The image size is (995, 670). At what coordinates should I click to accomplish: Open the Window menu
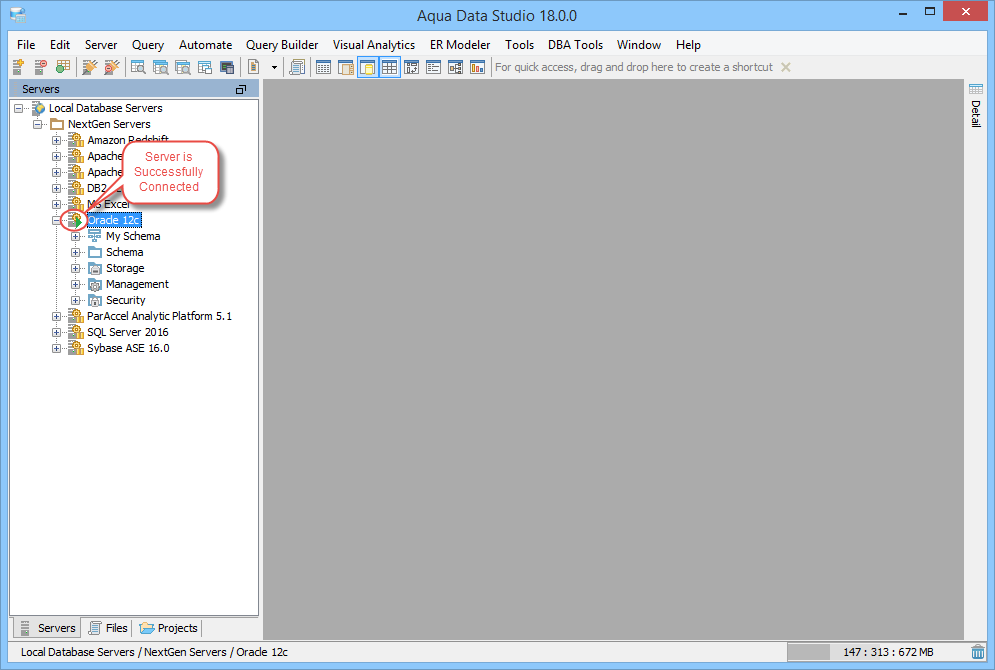[639, 45]
